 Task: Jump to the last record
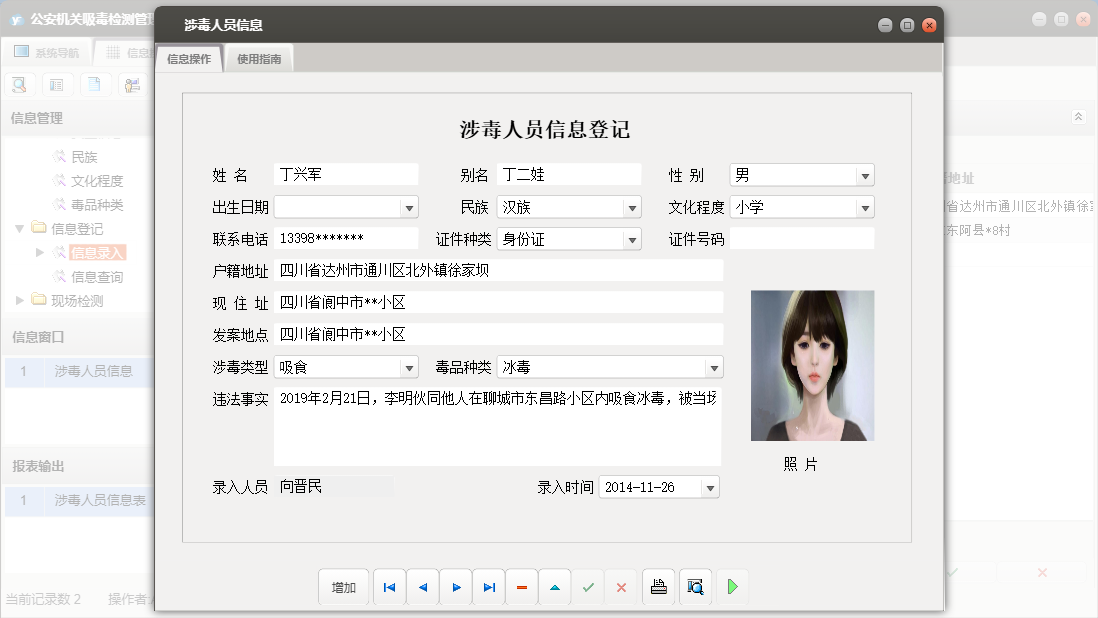(488, 587)
